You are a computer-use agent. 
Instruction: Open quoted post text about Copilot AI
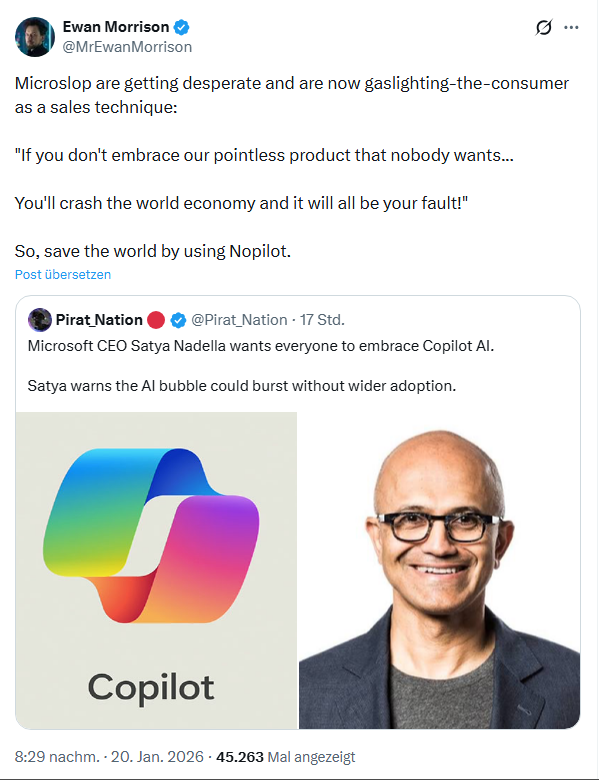tap(261, 346)
